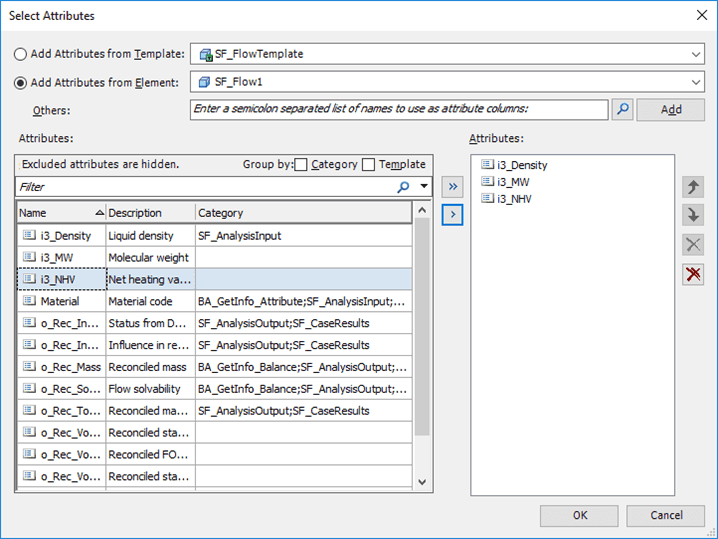Image resolution: width=718 pixels, height=539 pixels.
Task: Click the Filter text field
Action: pyautogui.click(x=206, y=187)
